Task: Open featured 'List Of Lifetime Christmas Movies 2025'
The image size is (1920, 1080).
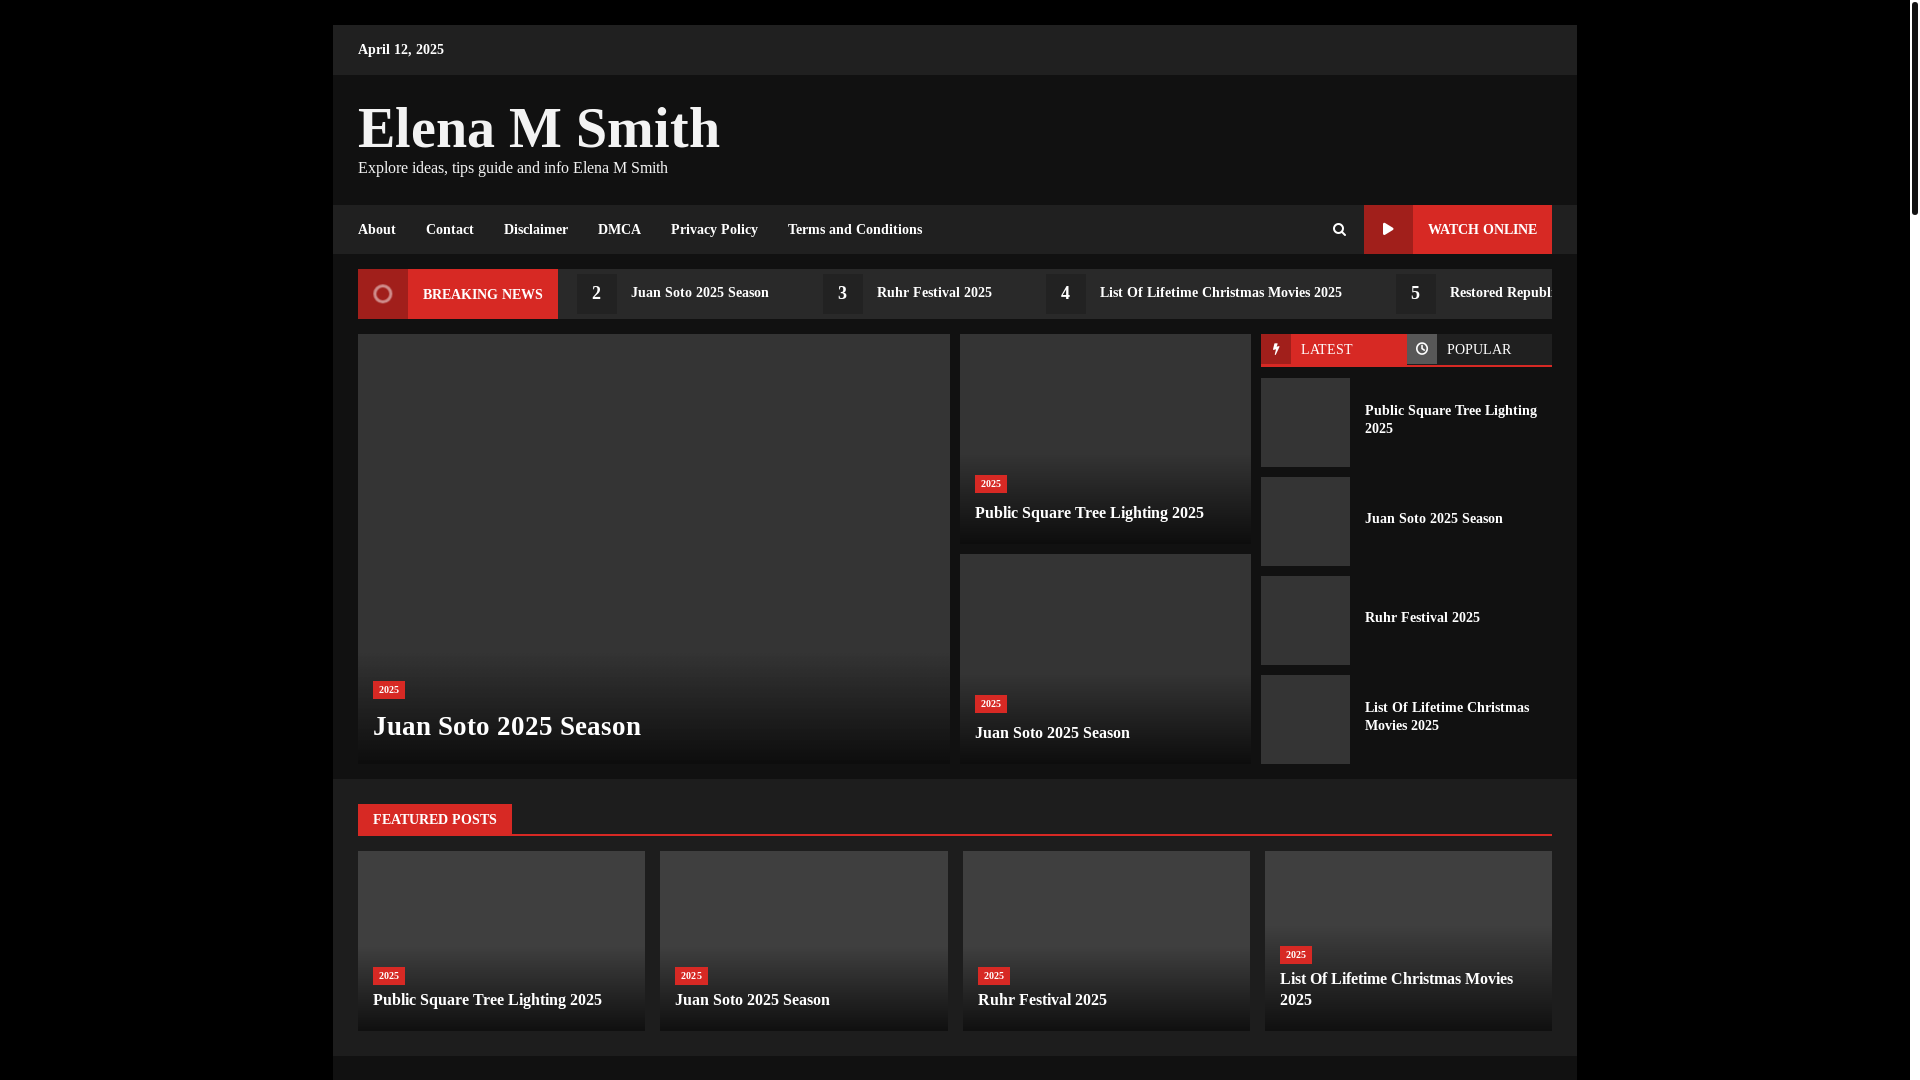Action: [x=1396, y=989]
